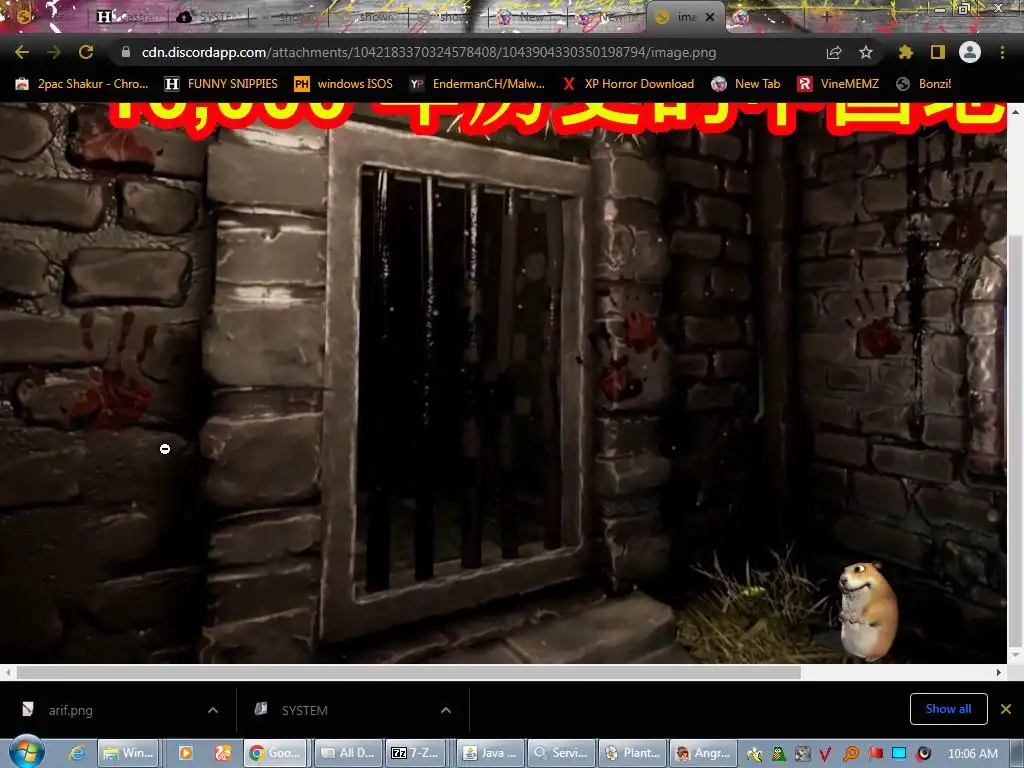Switch to the All D... taskbar window
The height and width of the screenshot is (768, 1024).
click(x=347, y=753)
